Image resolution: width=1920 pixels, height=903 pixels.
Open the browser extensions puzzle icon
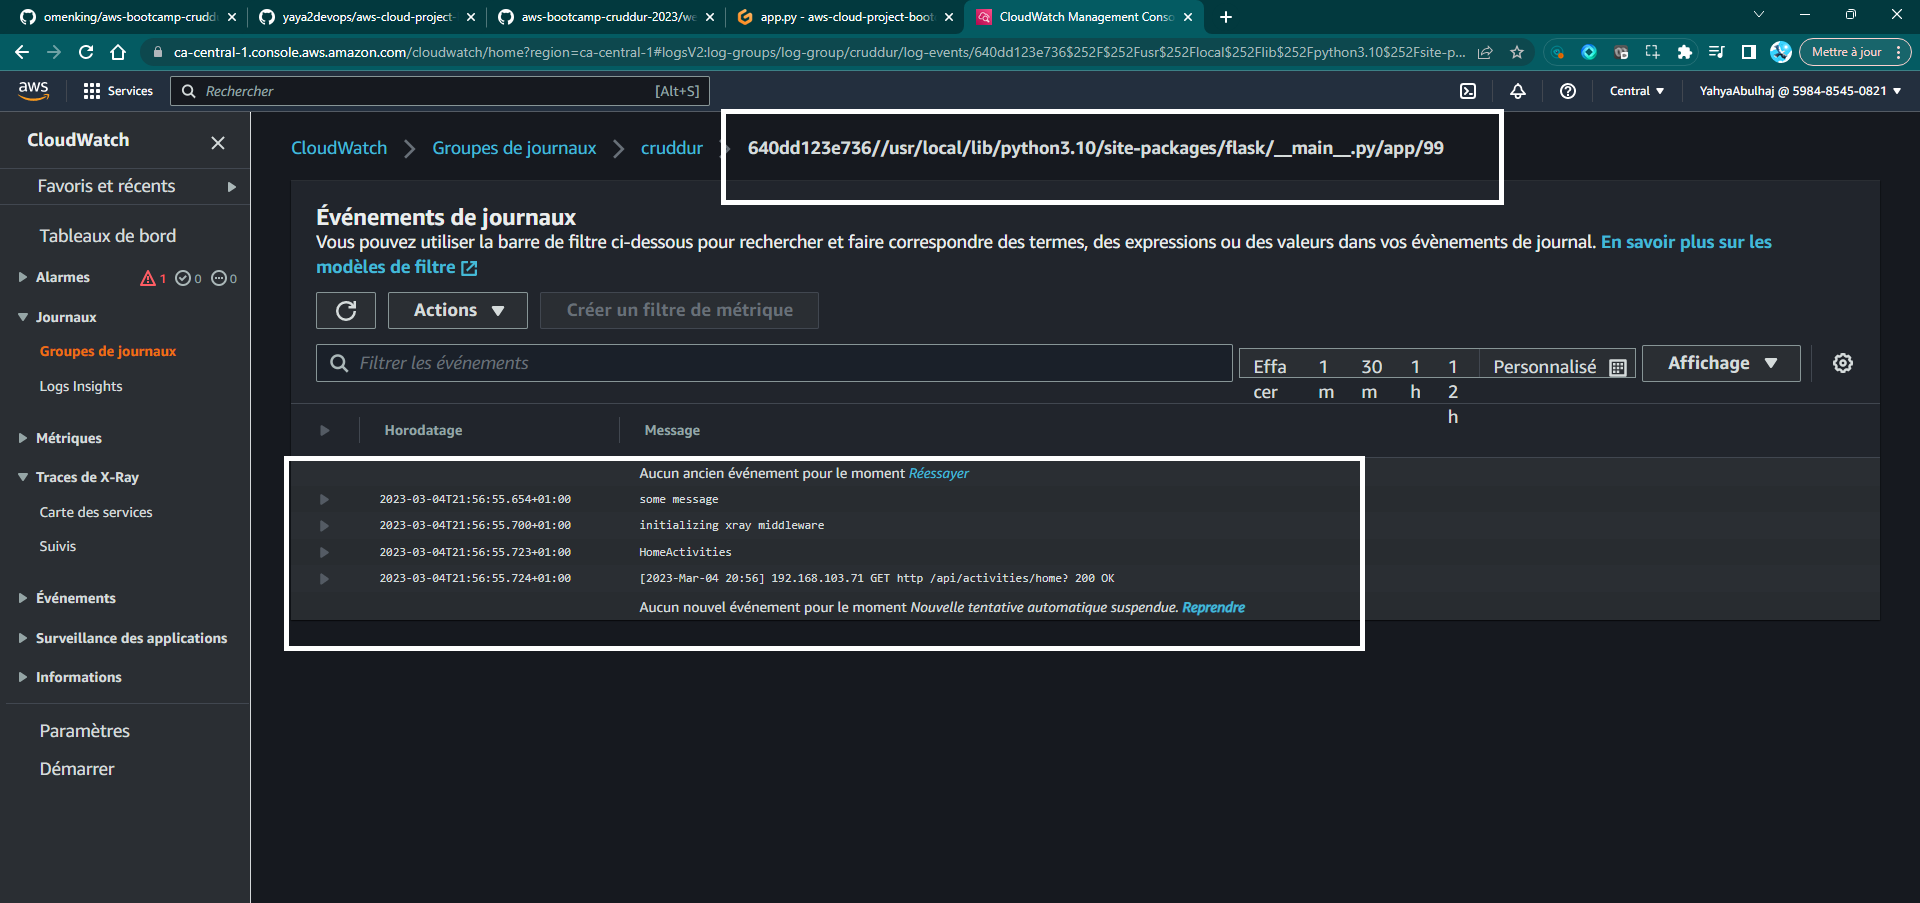pos(1685,52)
